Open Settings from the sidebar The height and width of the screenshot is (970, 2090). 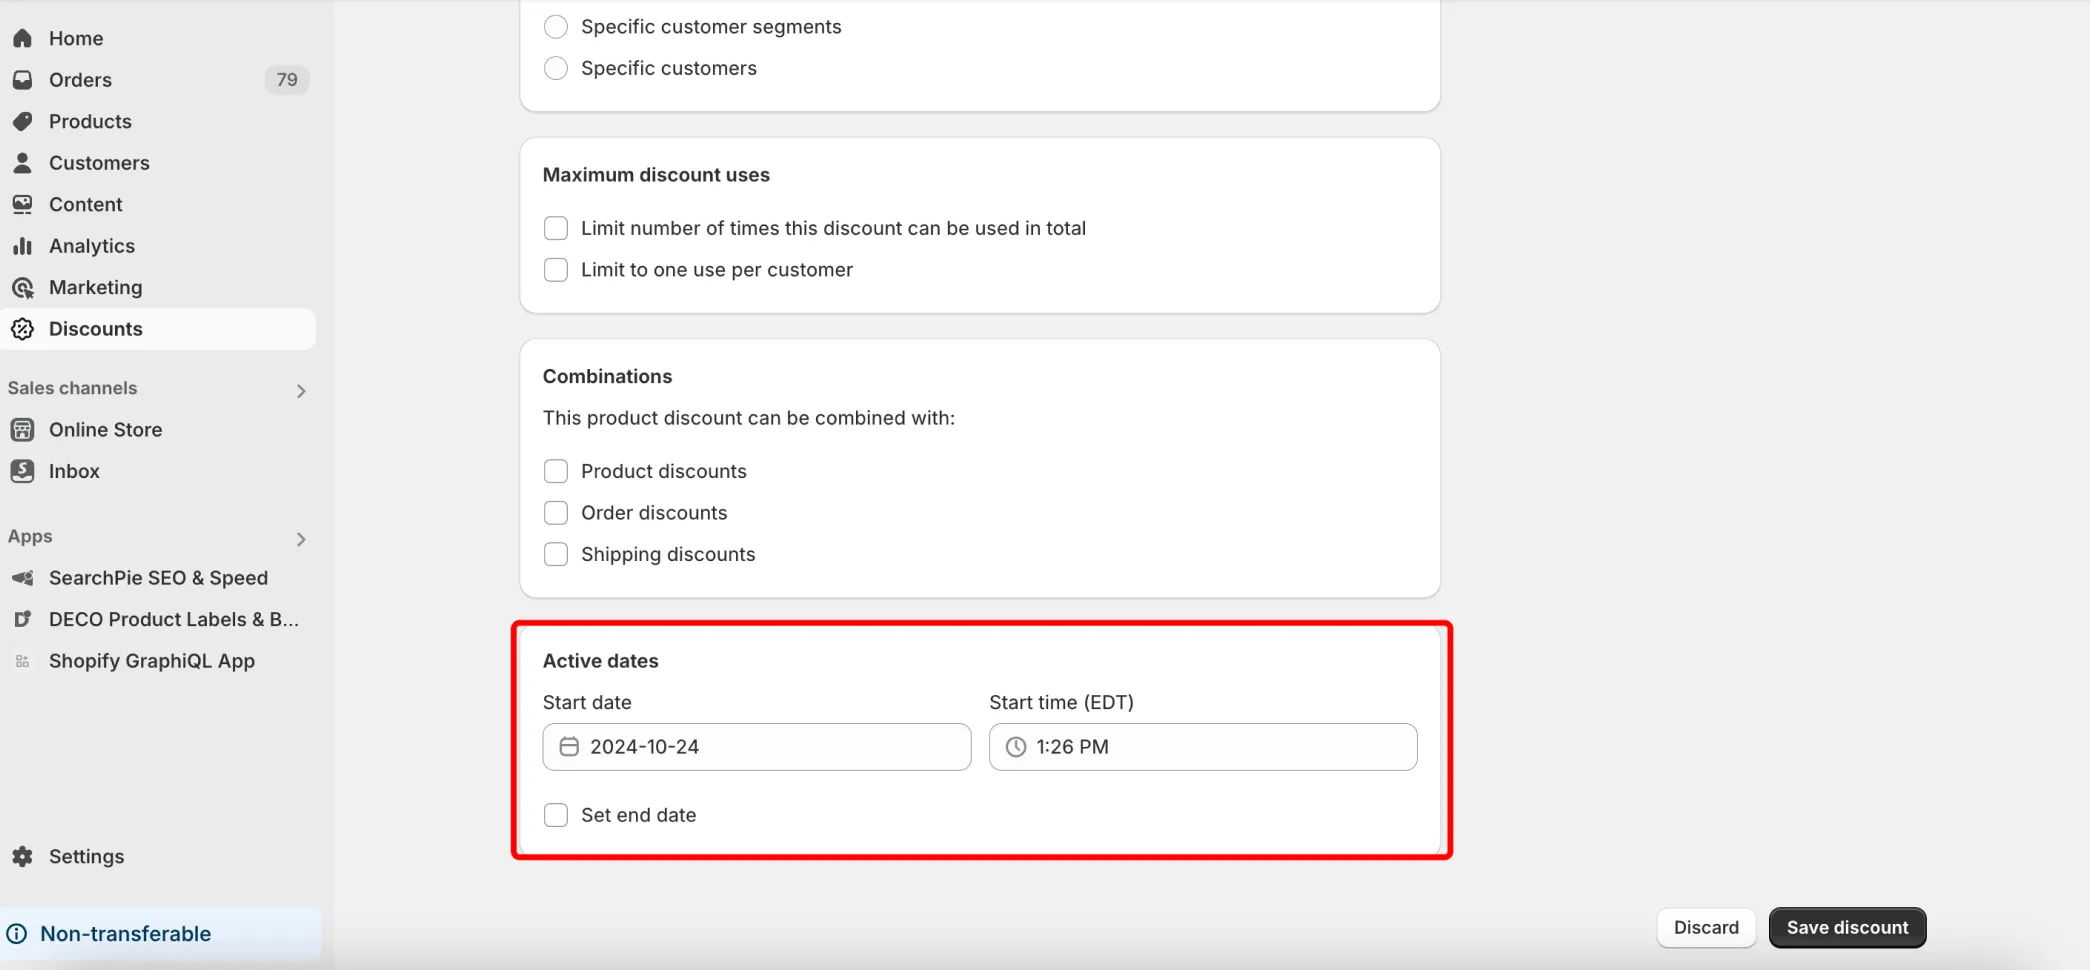tap(158, 857)
